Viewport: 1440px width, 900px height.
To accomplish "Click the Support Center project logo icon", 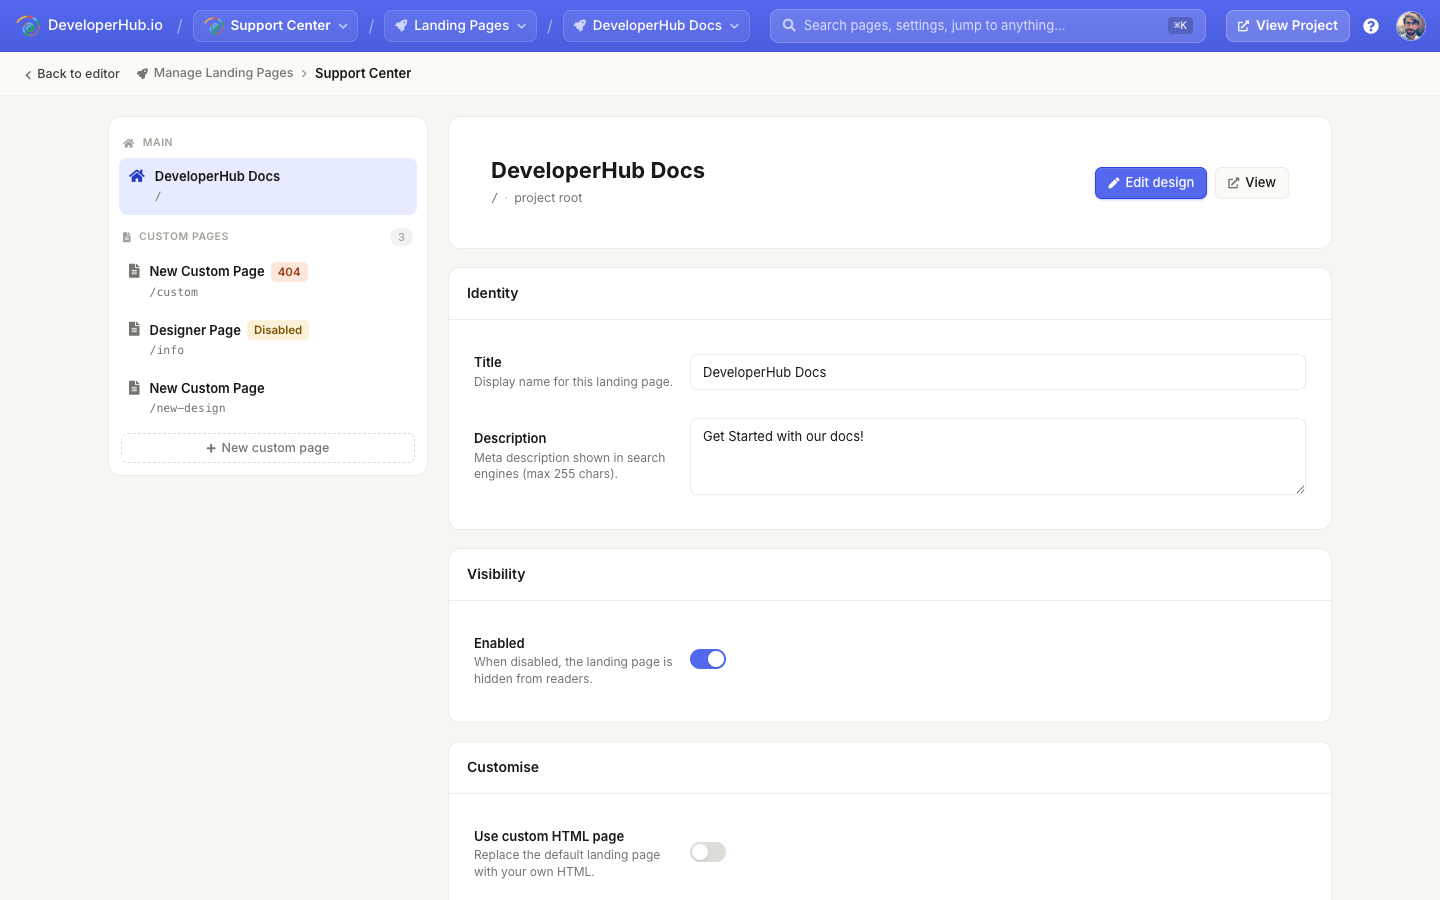I will (x=214, y=26).
